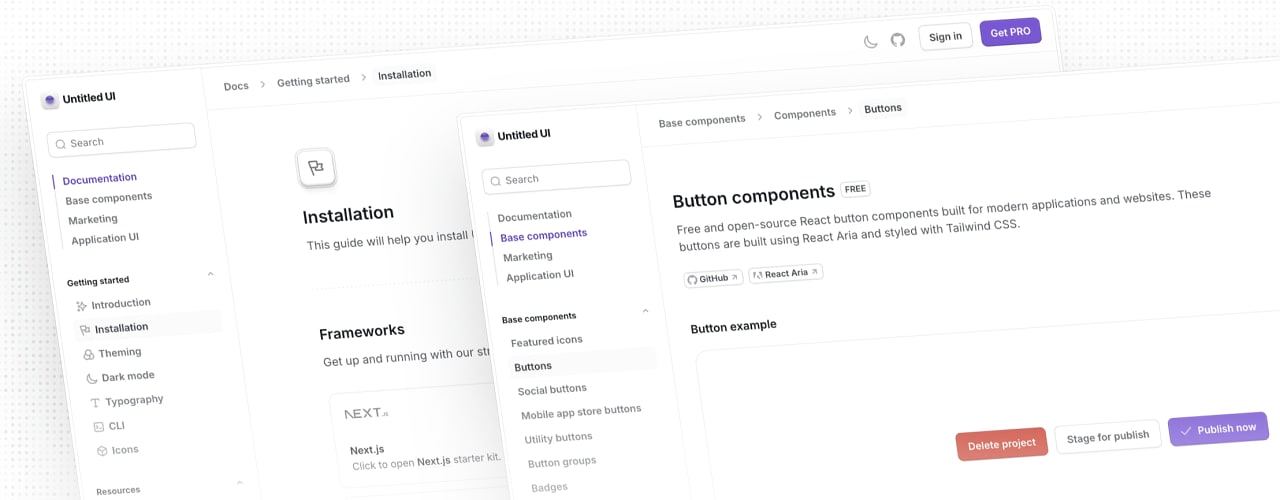The height and width of the screenshot is (500, 1280).
Task: Click the Typography icon in sidebar
Action: pyautogui.click(x=95, y=403)
